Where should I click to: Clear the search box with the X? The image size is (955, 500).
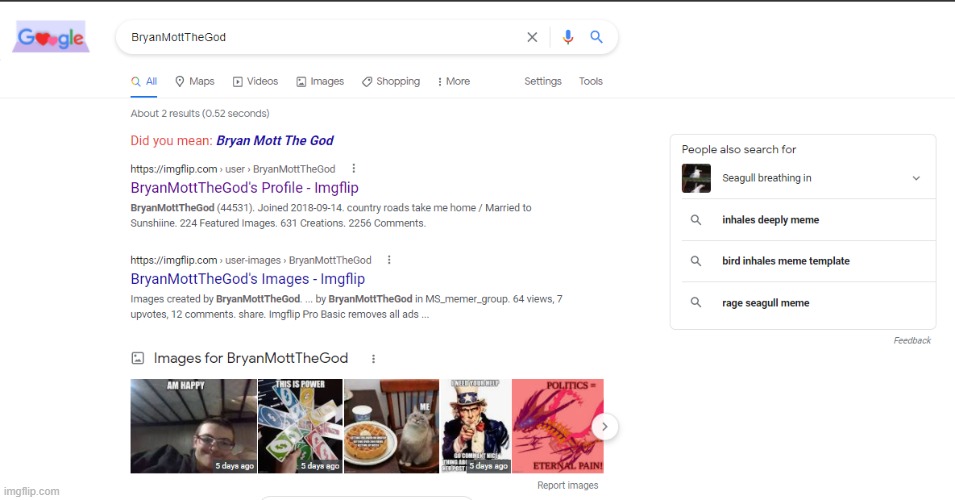[532, 37]
